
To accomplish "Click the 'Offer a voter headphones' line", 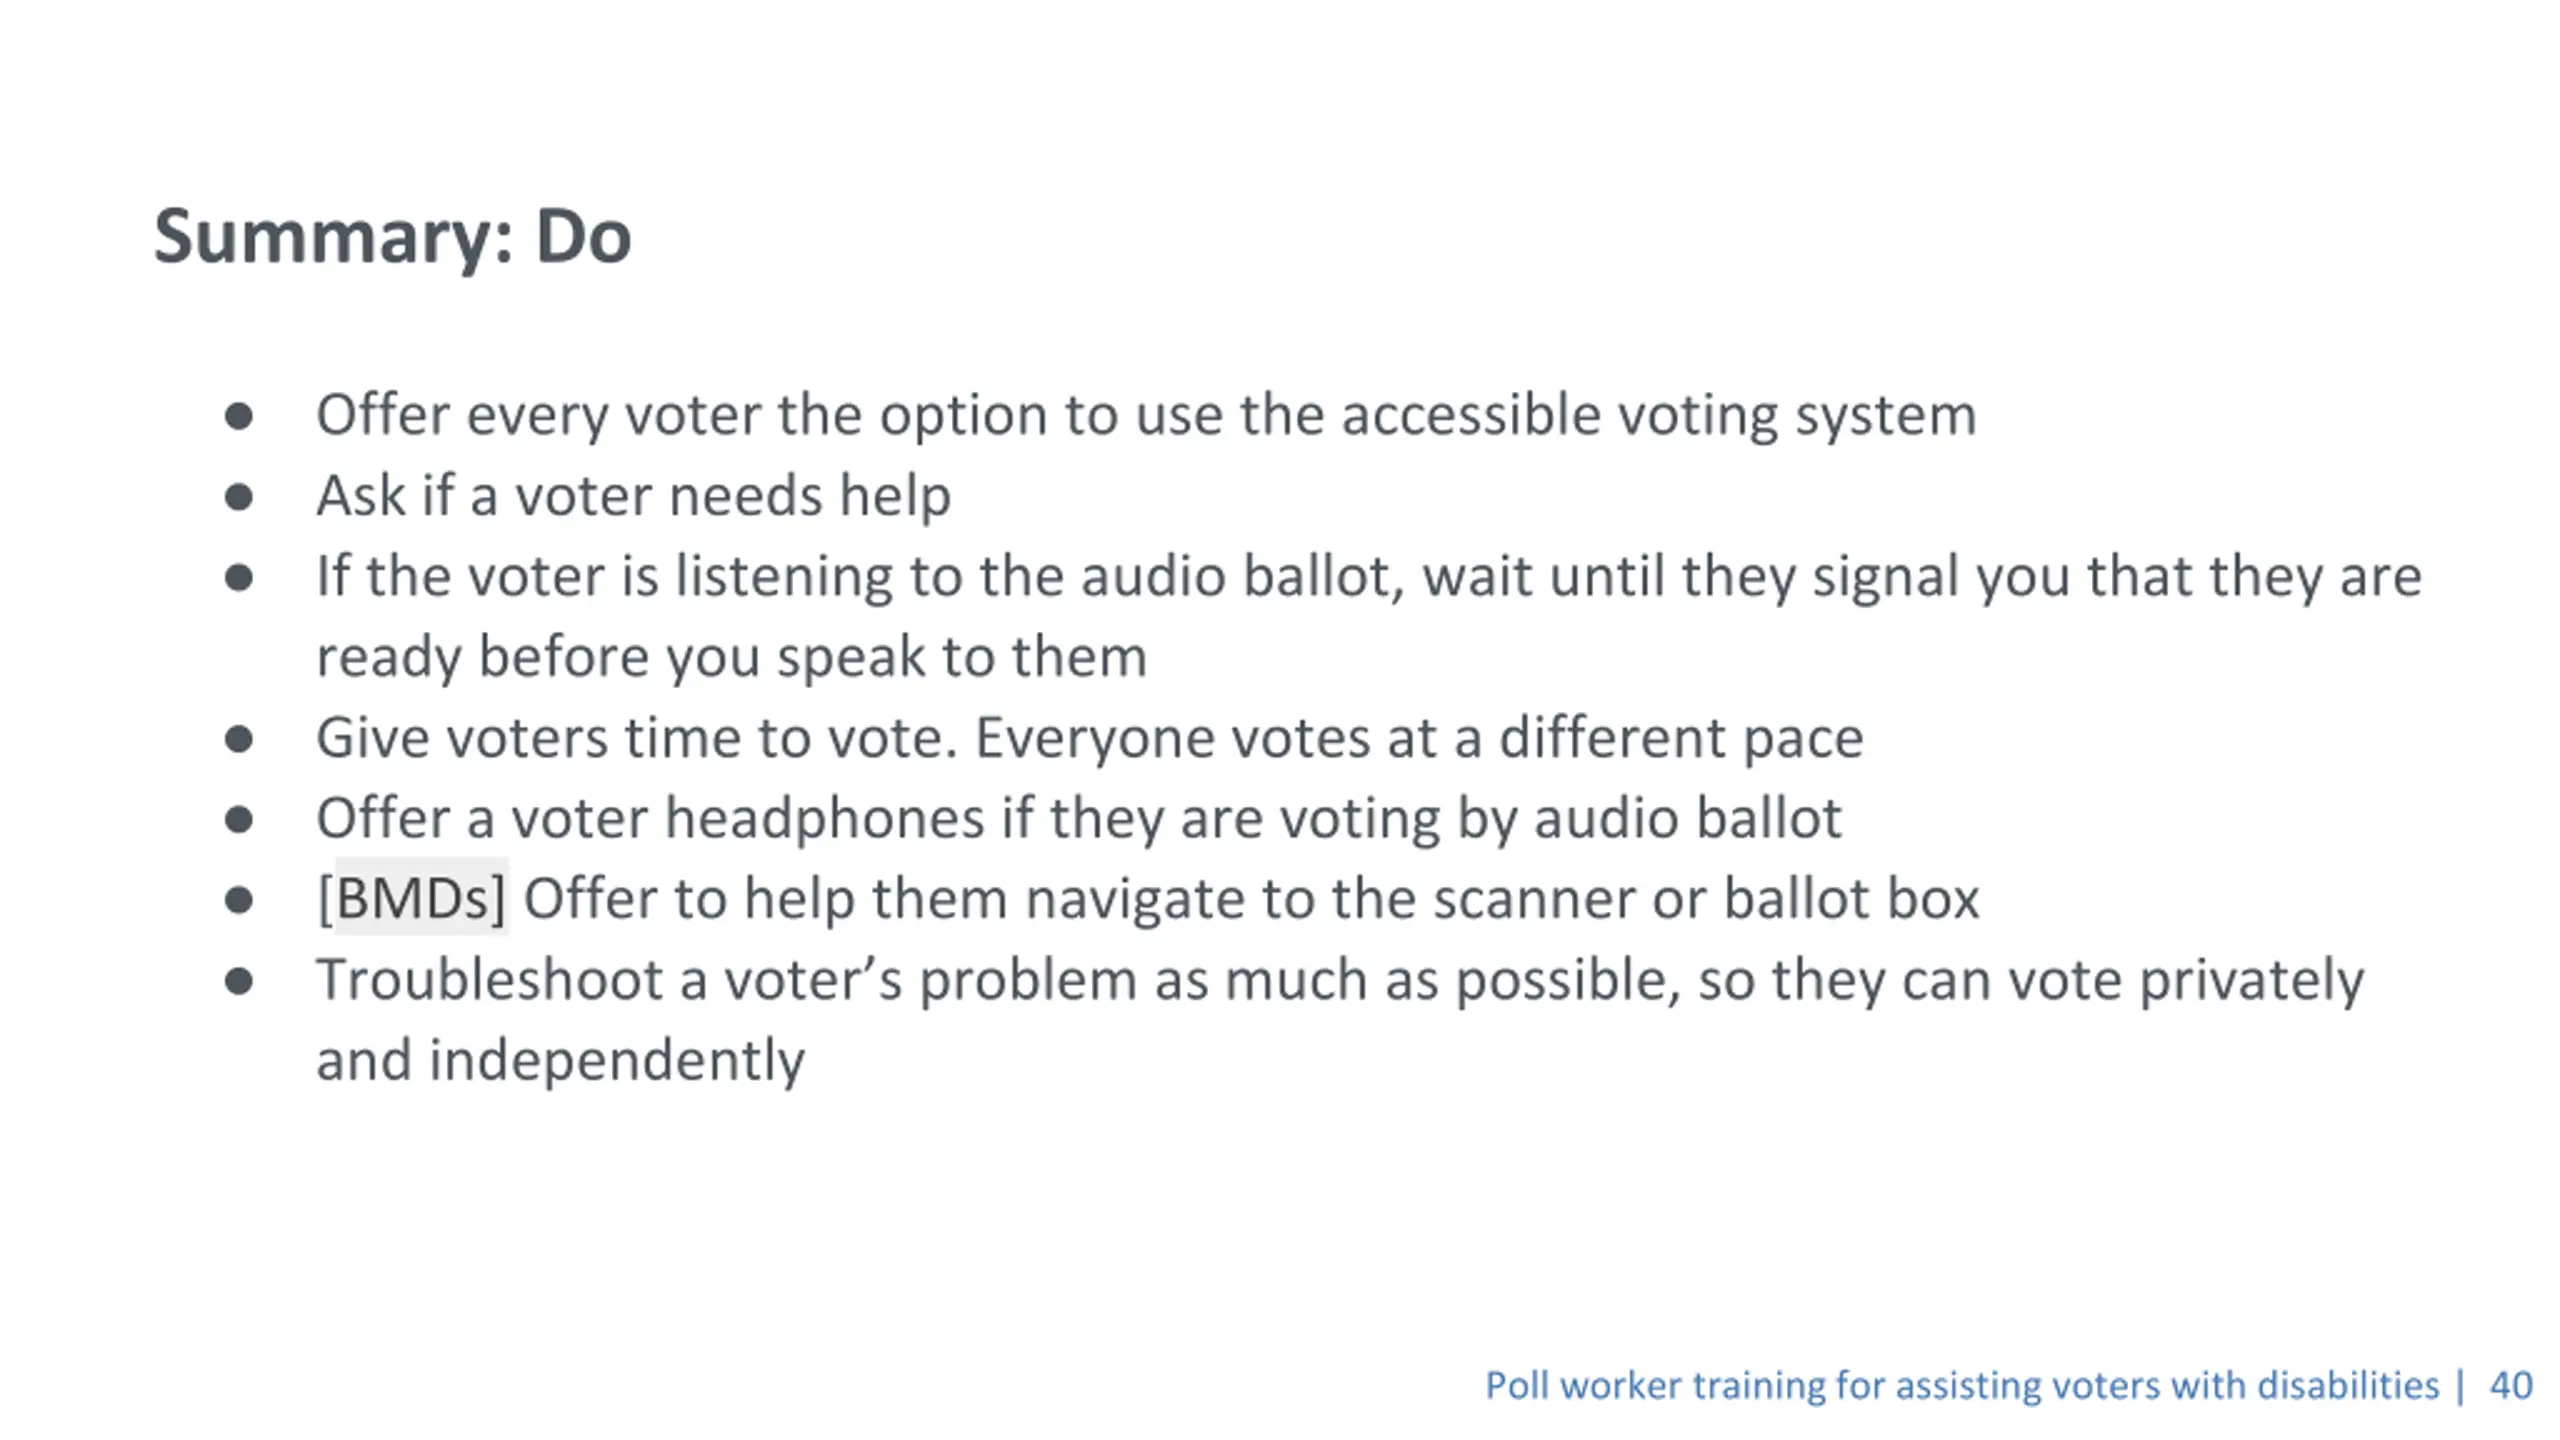I will point(1079,819).
